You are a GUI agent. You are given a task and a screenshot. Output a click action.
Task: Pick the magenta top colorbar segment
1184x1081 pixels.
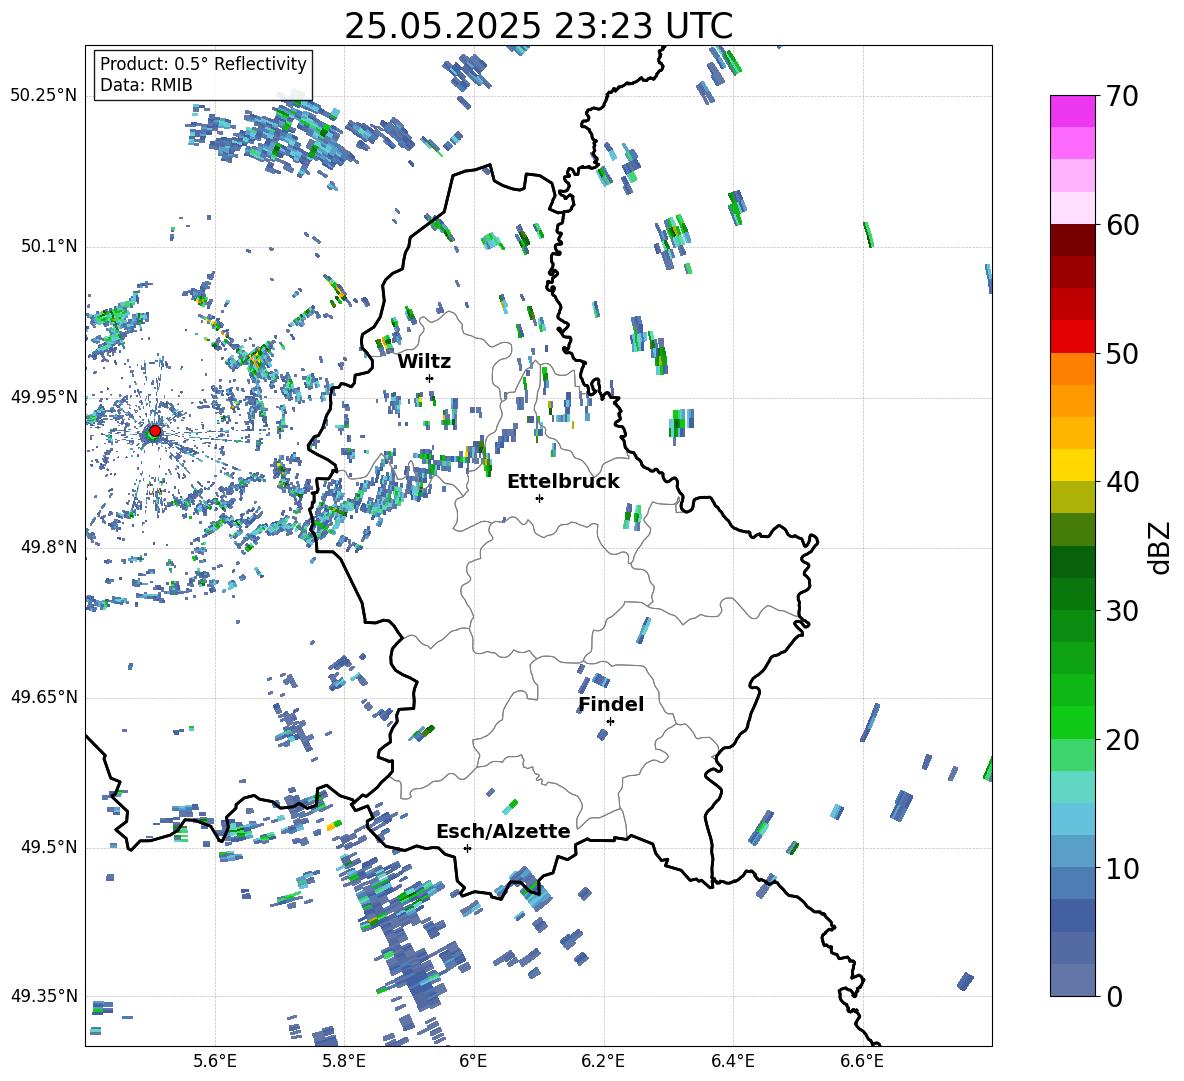click(x=1072, y=111)
